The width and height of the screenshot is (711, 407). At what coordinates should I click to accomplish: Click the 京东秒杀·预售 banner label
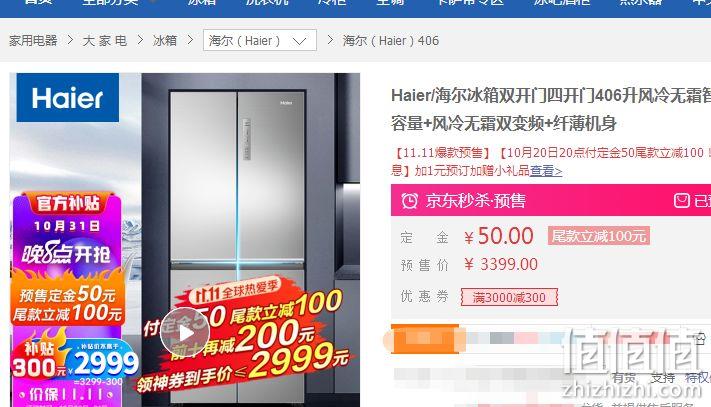476,200
